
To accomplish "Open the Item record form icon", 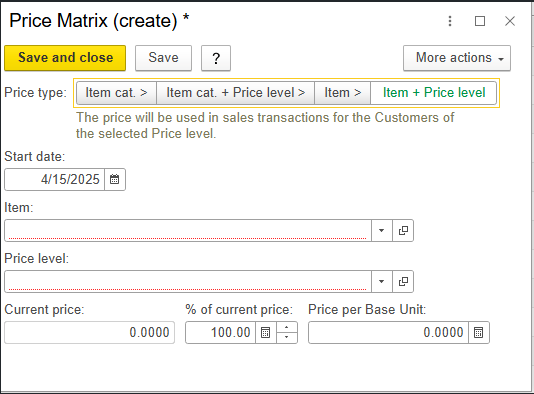I will pyautogui.click(x=403, y=231).
